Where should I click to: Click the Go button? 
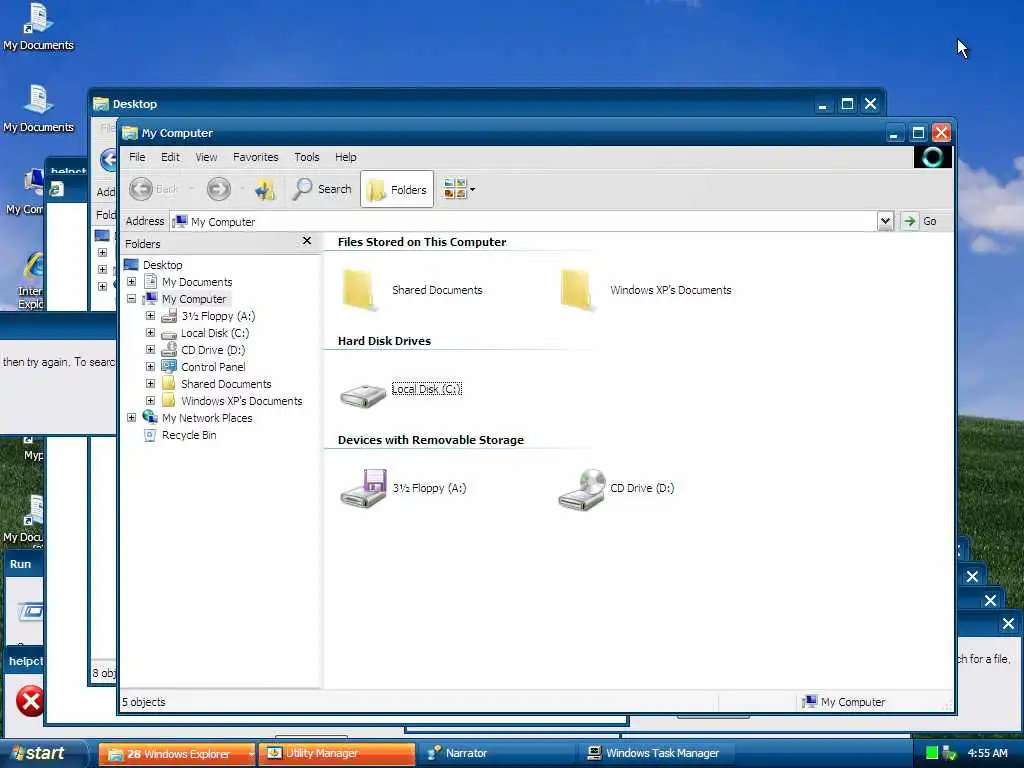click(x=921, y=221)
